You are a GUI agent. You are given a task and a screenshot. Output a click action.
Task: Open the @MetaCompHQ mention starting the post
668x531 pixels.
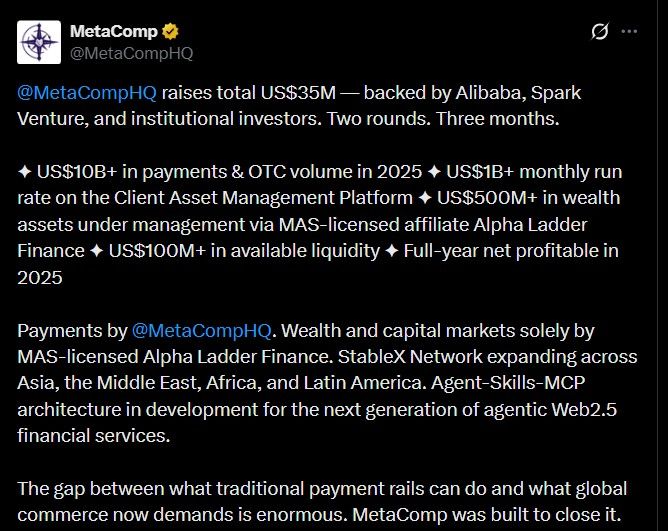click(x=87, y=93)
